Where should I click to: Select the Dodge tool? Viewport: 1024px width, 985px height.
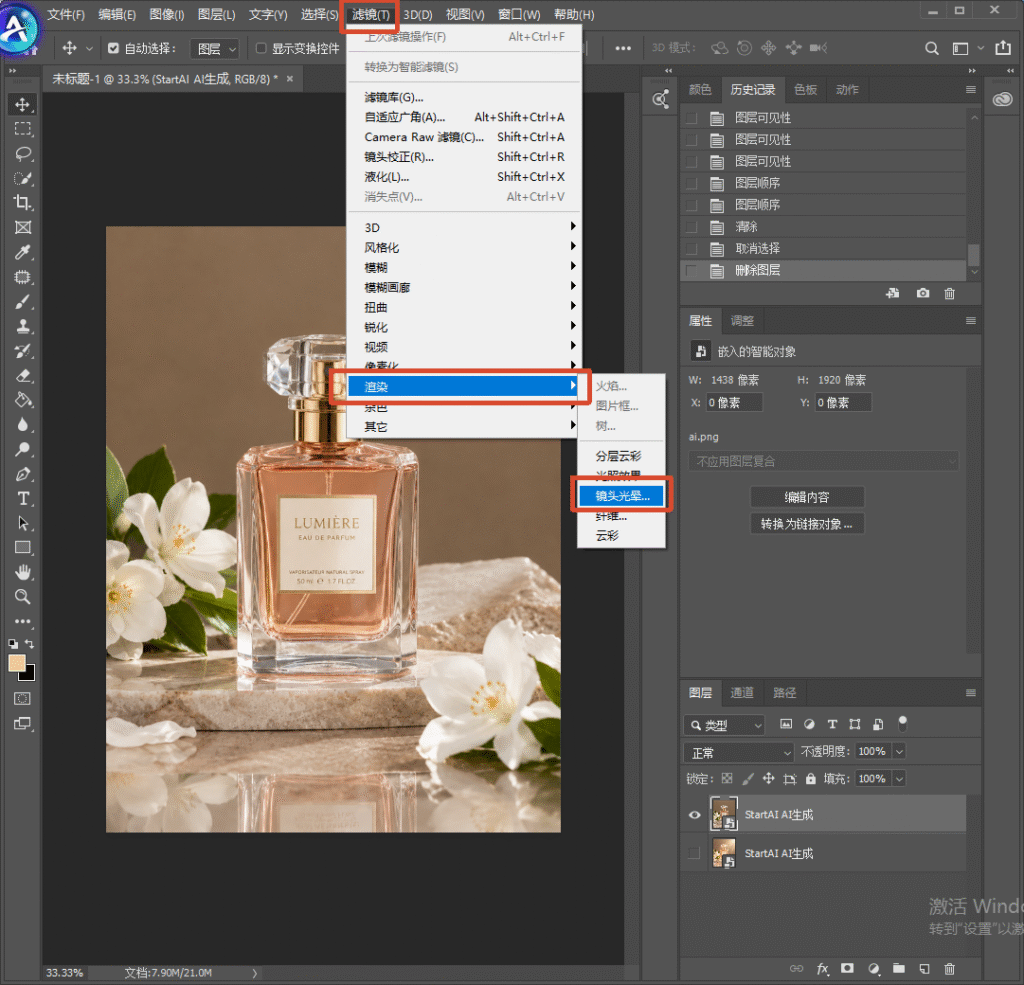[x=23, y=449]
